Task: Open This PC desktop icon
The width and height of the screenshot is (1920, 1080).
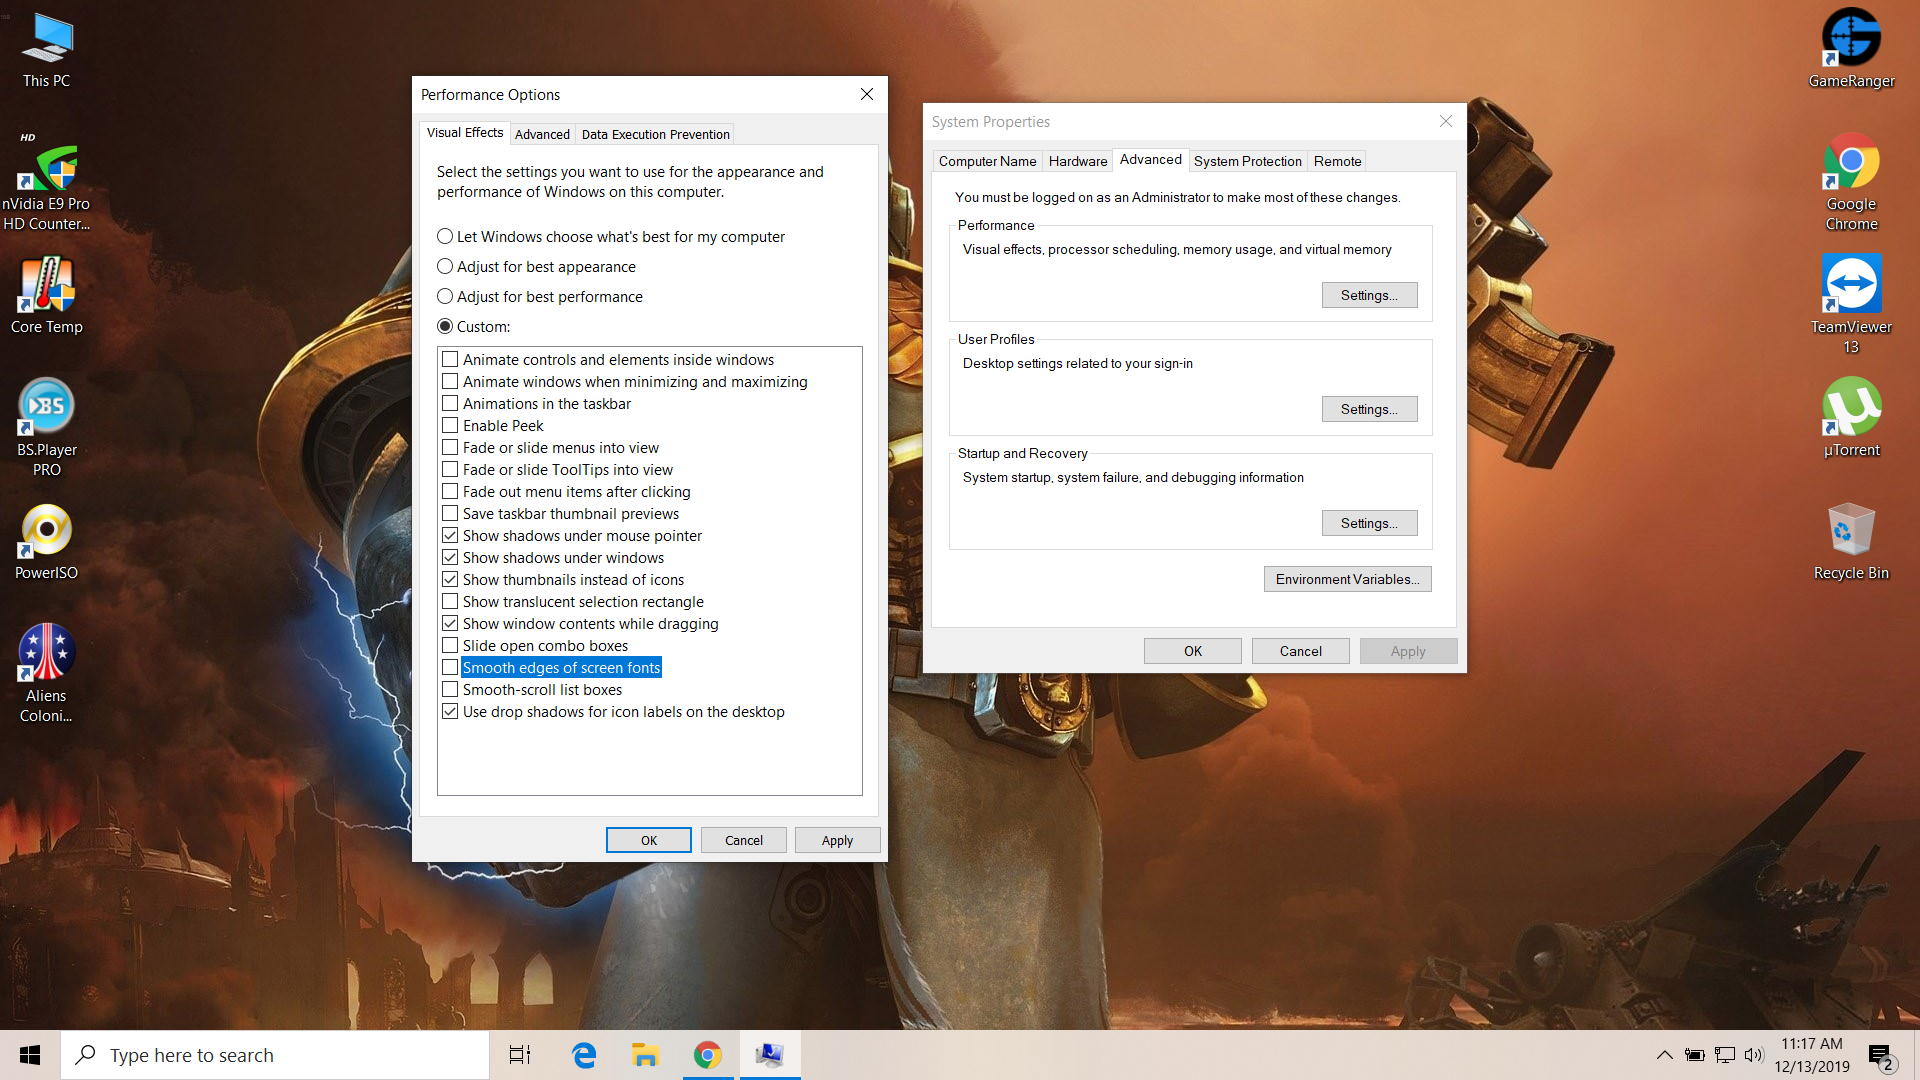Action: (x=47, y=50)
